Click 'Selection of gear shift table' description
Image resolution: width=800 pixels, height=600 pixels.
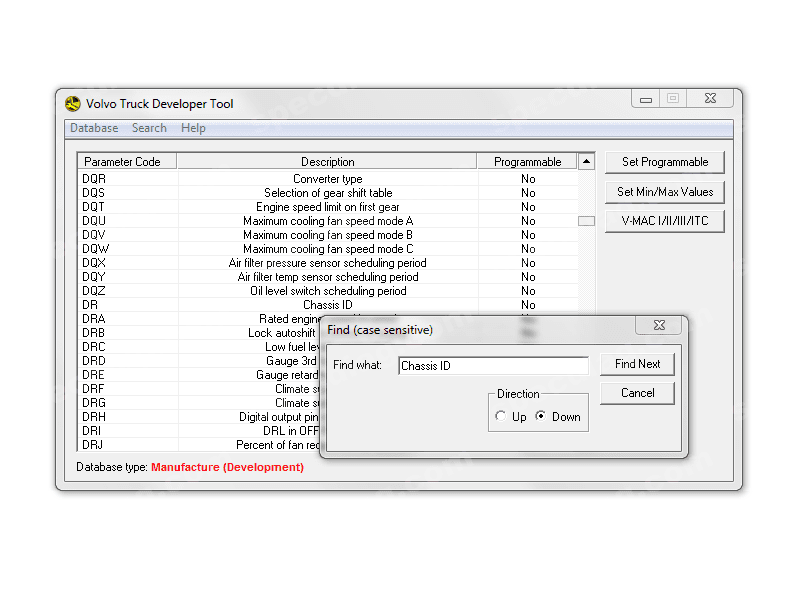coord(328,193)
